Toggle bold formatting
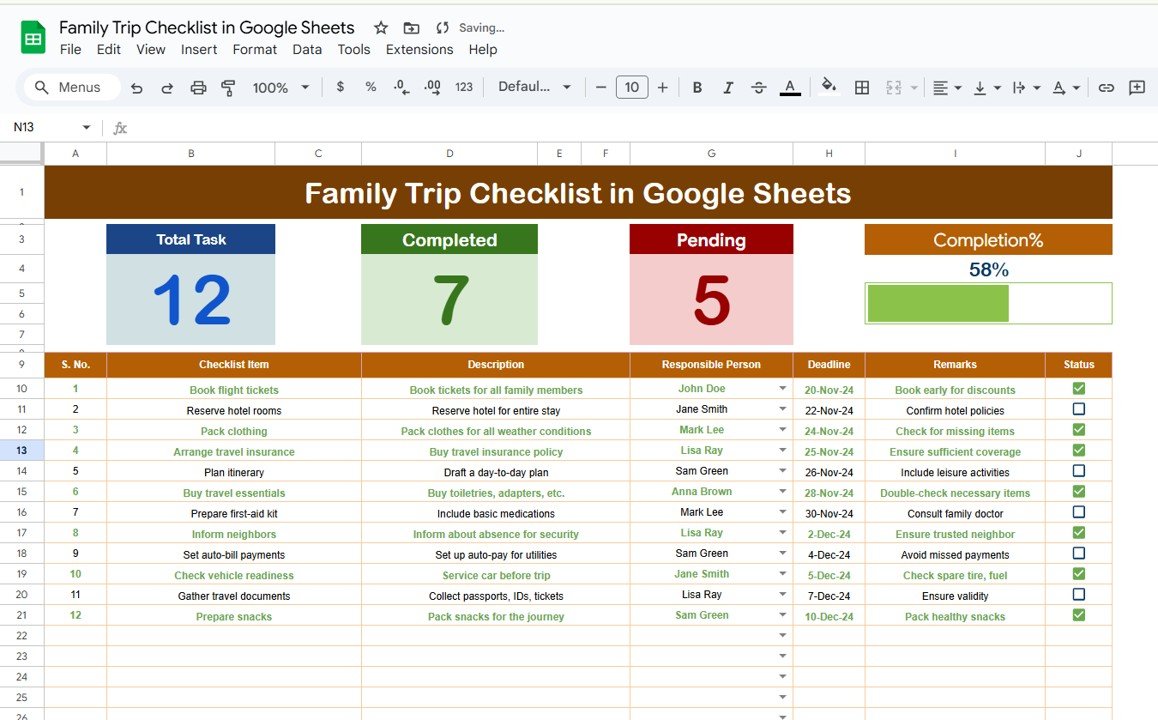The height and width of the screenshot is (720, 1158). (x=696, y=87)
